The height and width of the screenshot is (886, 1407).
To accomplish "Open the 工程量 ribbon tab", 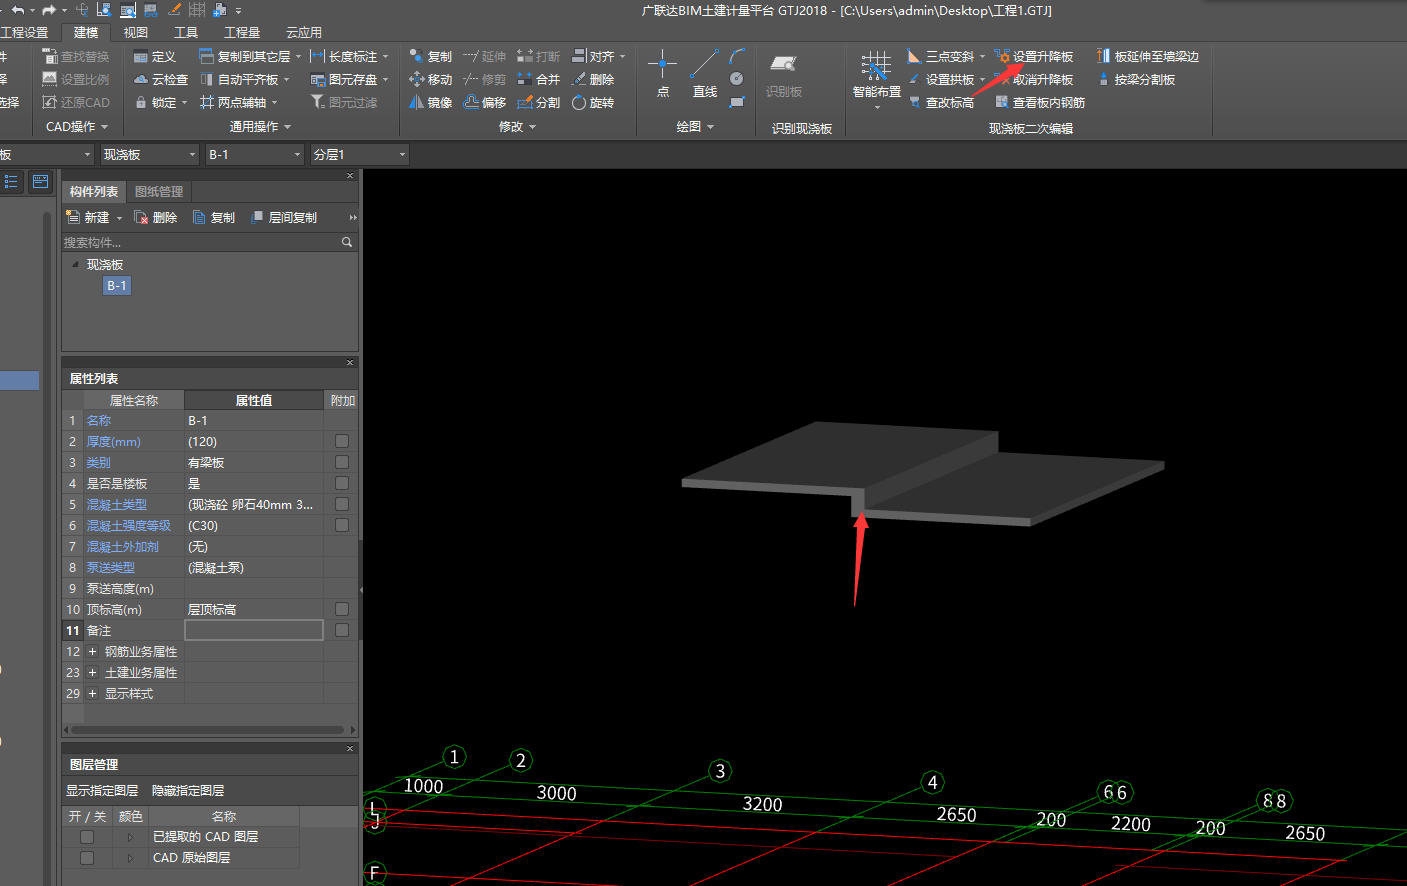I will (x=242, y=32).
